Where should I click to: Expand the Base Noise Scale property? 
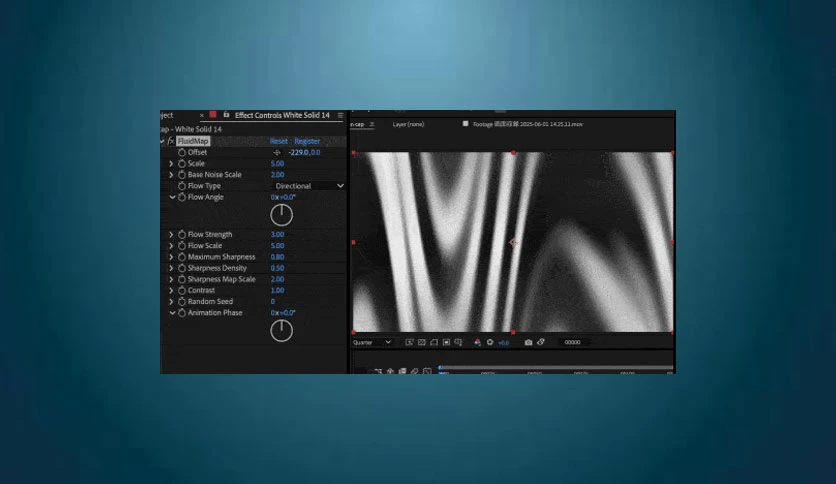pyautogui.click(x=171, y=175)
